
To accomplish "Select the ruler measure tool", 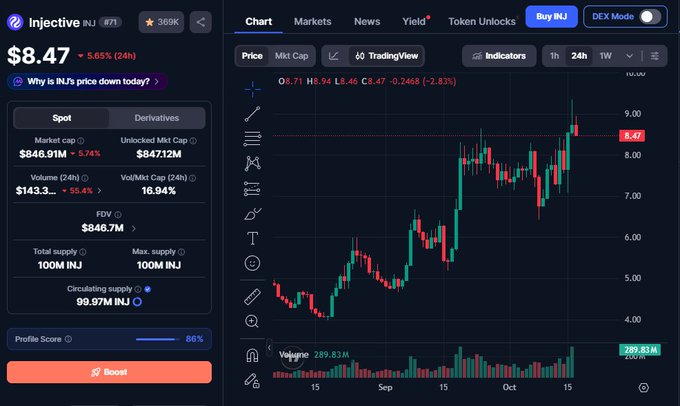I will [x=252, y=297].
